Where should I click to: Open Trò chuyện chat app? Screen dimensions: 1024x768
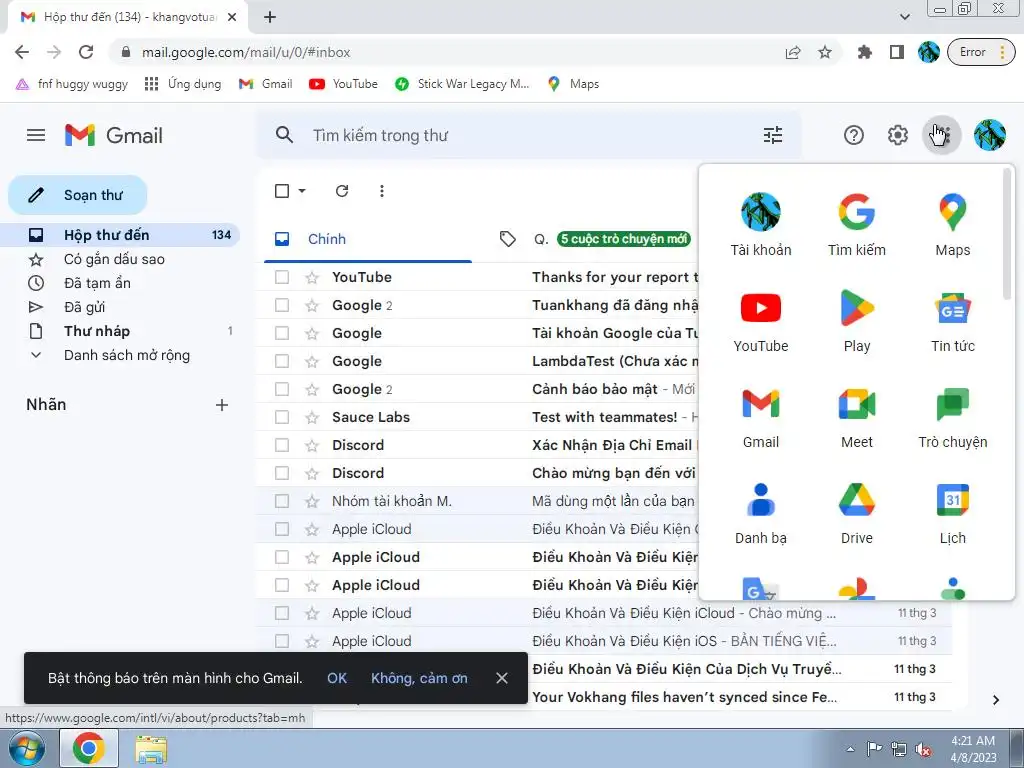click(952, 417)
